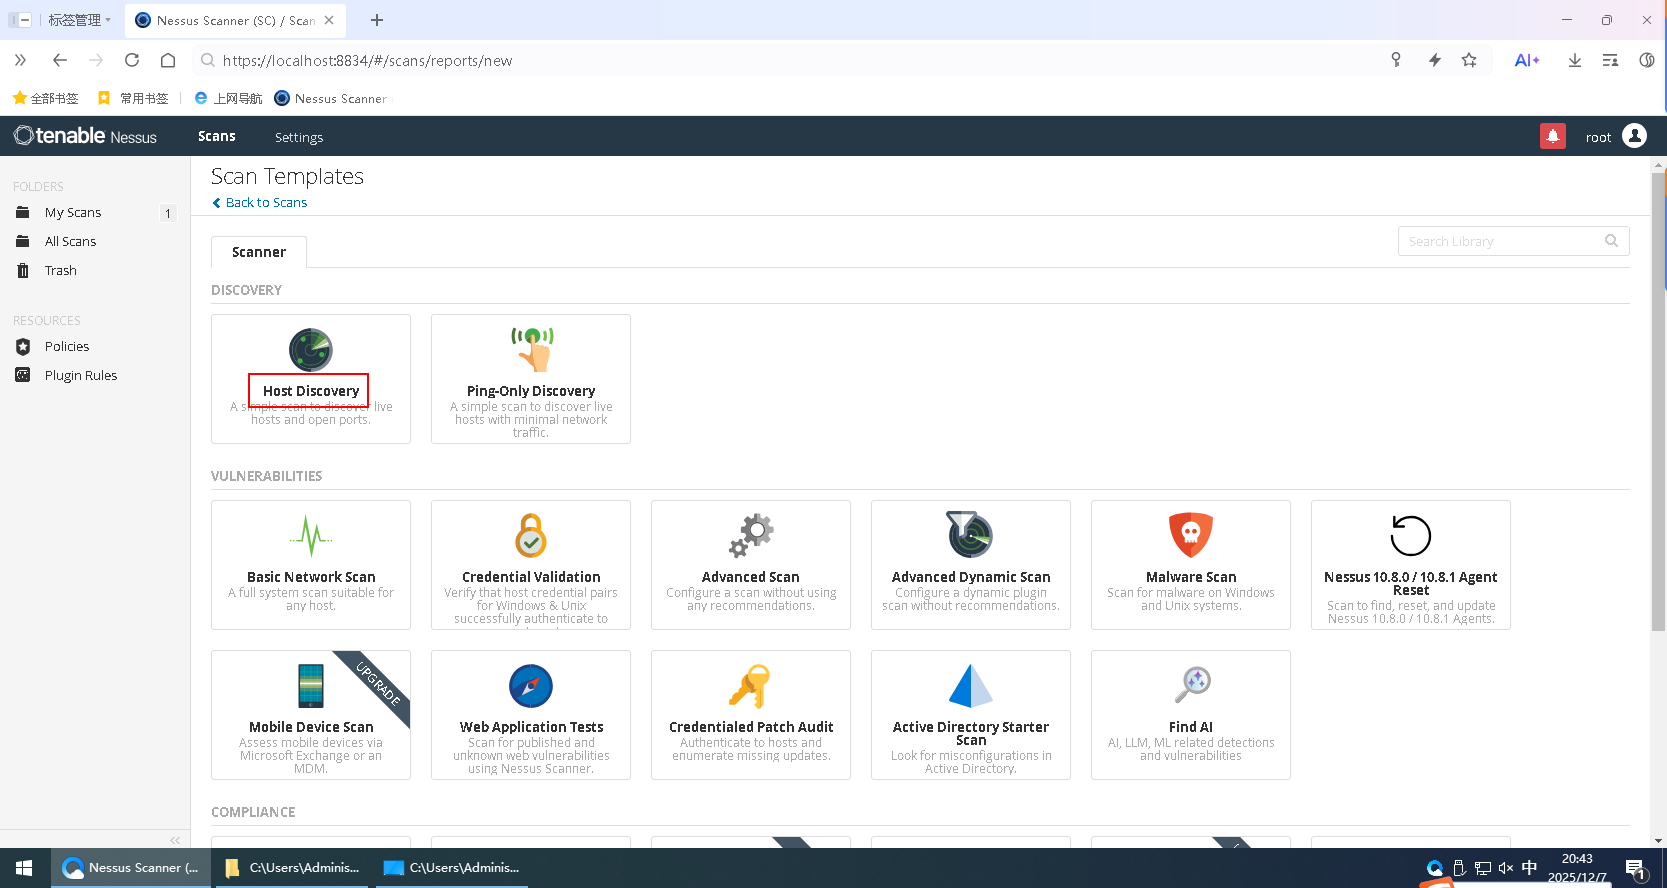The image size is (1667, 888).
Task: Open Plugin Rules in the sidebar
Action: pyautogui.click(x=81, y=375)
